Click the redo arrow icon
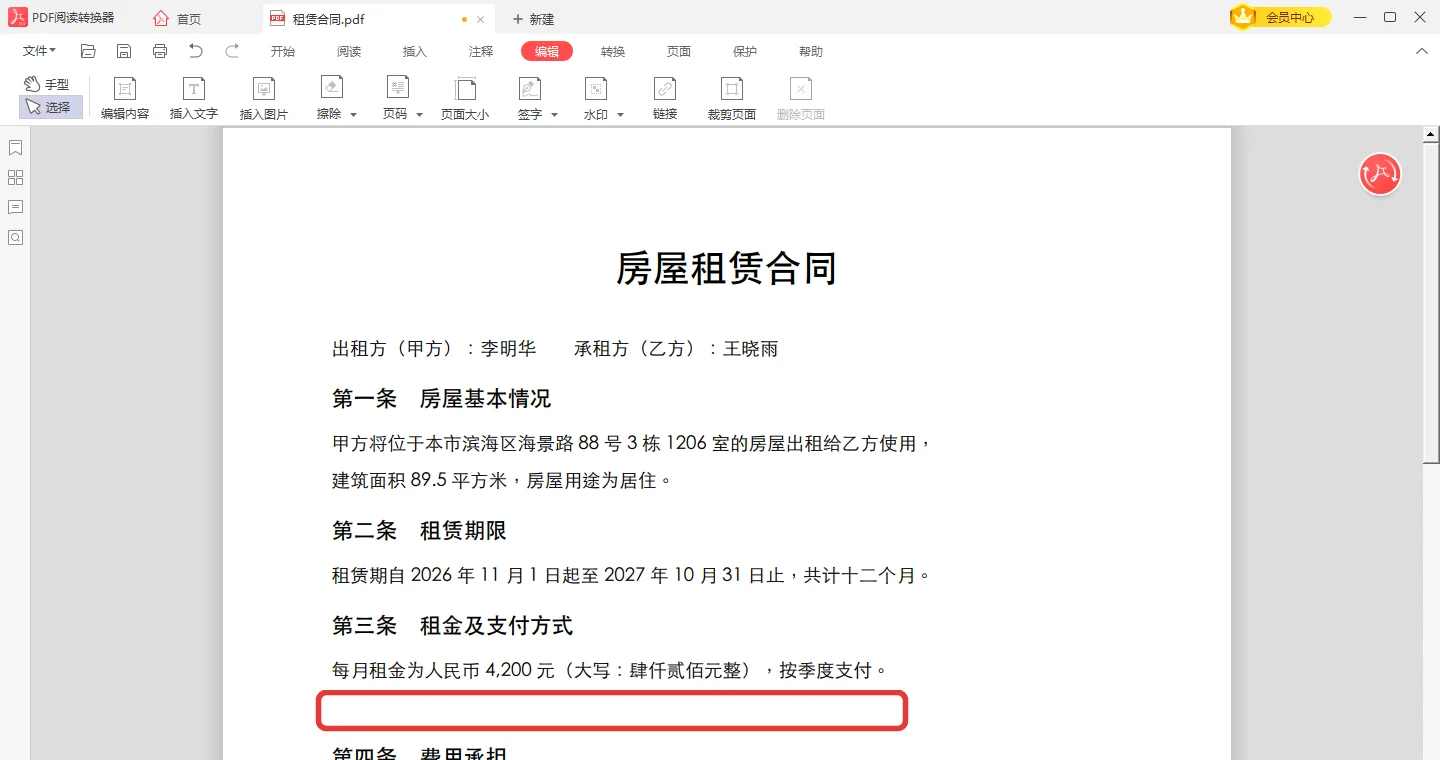1440x760 pixels. coord(232,51)
